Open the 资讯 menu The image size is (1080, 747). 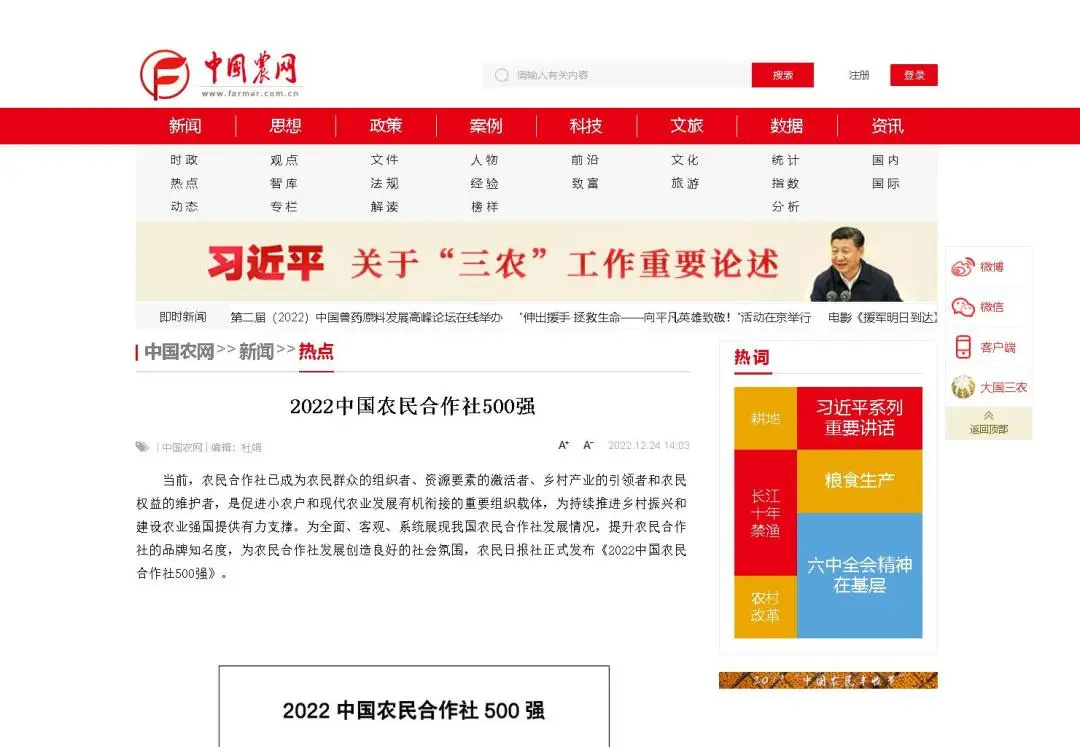pyautogui.click(x=887, y=126)
